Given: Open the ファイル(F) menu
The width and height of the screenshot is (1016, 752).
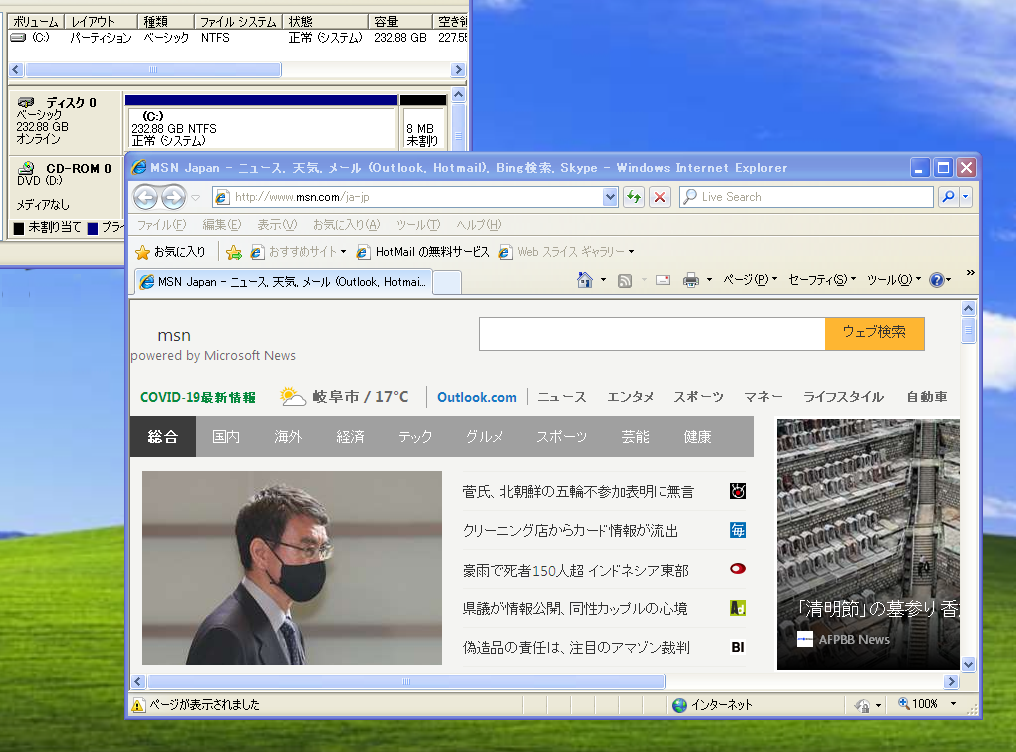Looking at the screenshot, I should point(161,225).
